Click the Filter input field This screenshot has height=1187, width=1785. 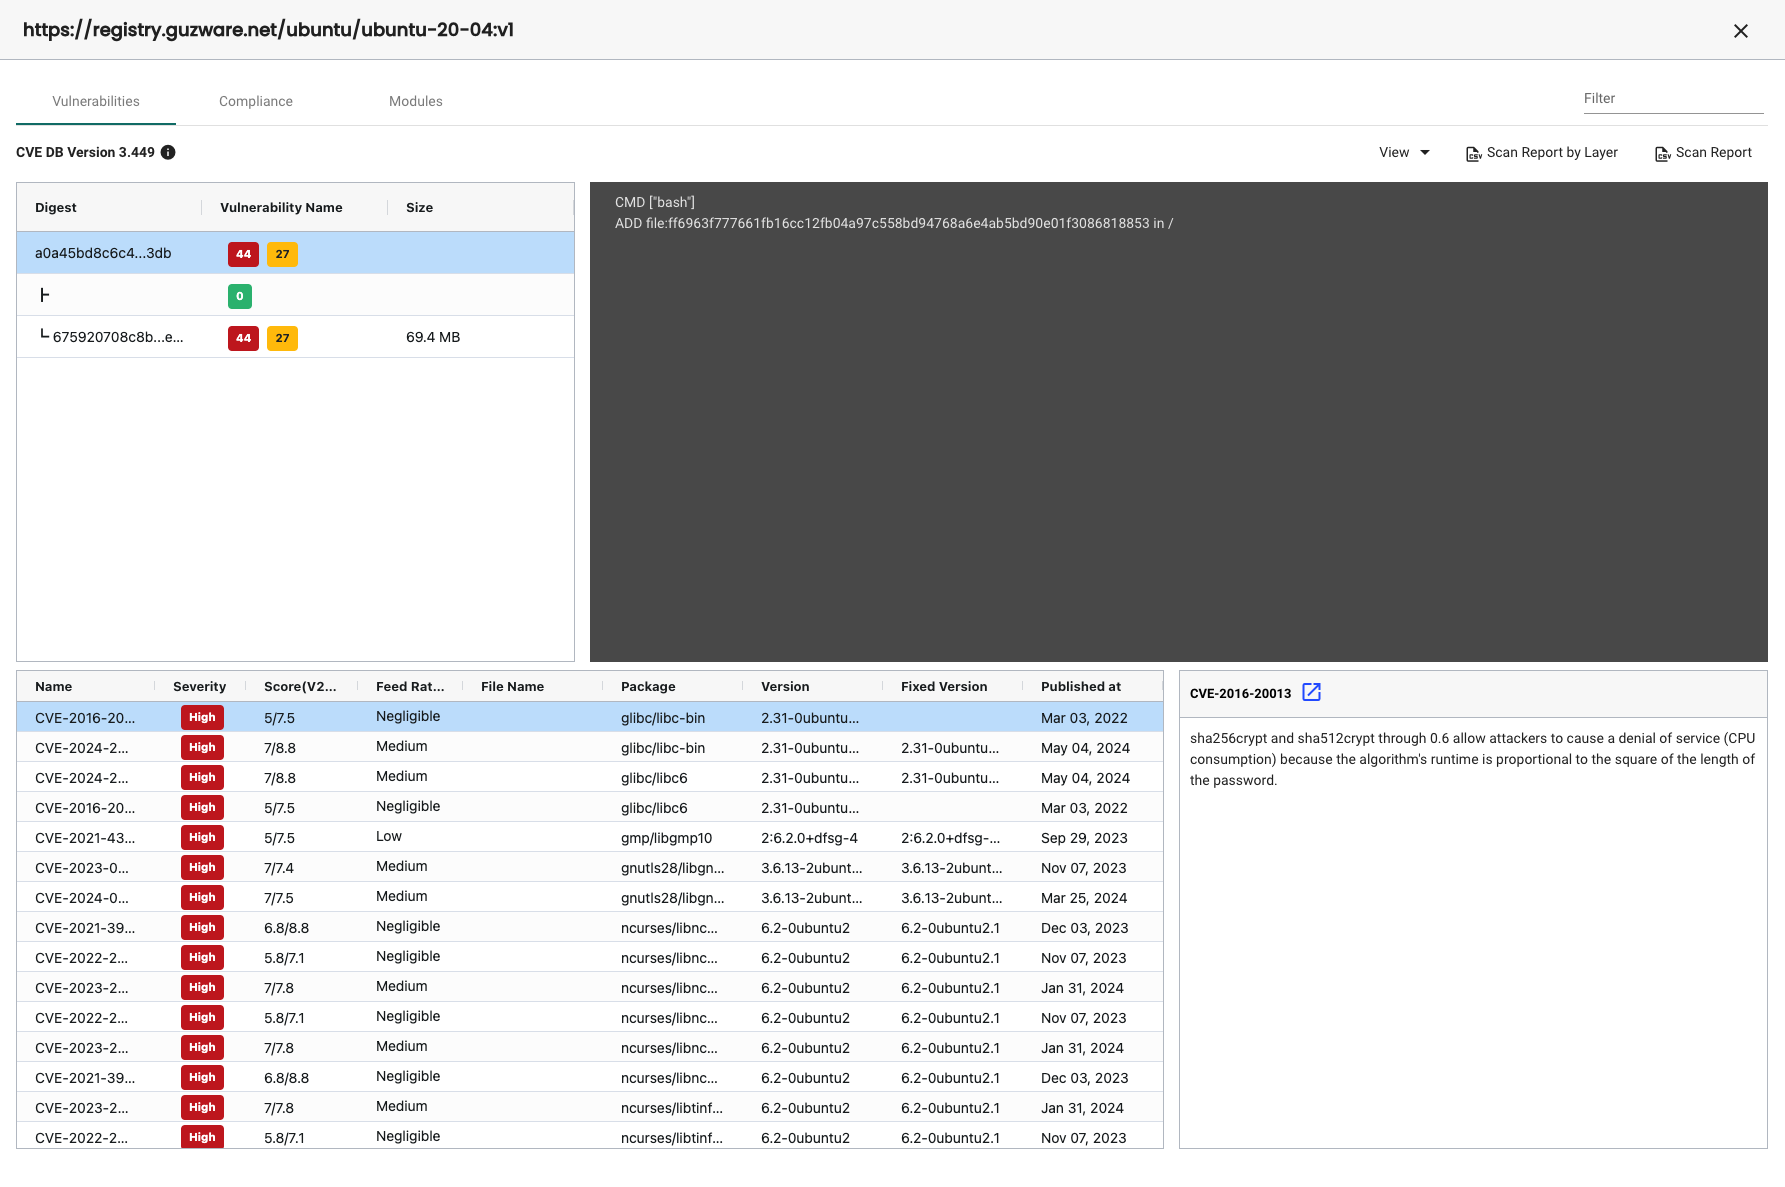[x=1673, y=98]
